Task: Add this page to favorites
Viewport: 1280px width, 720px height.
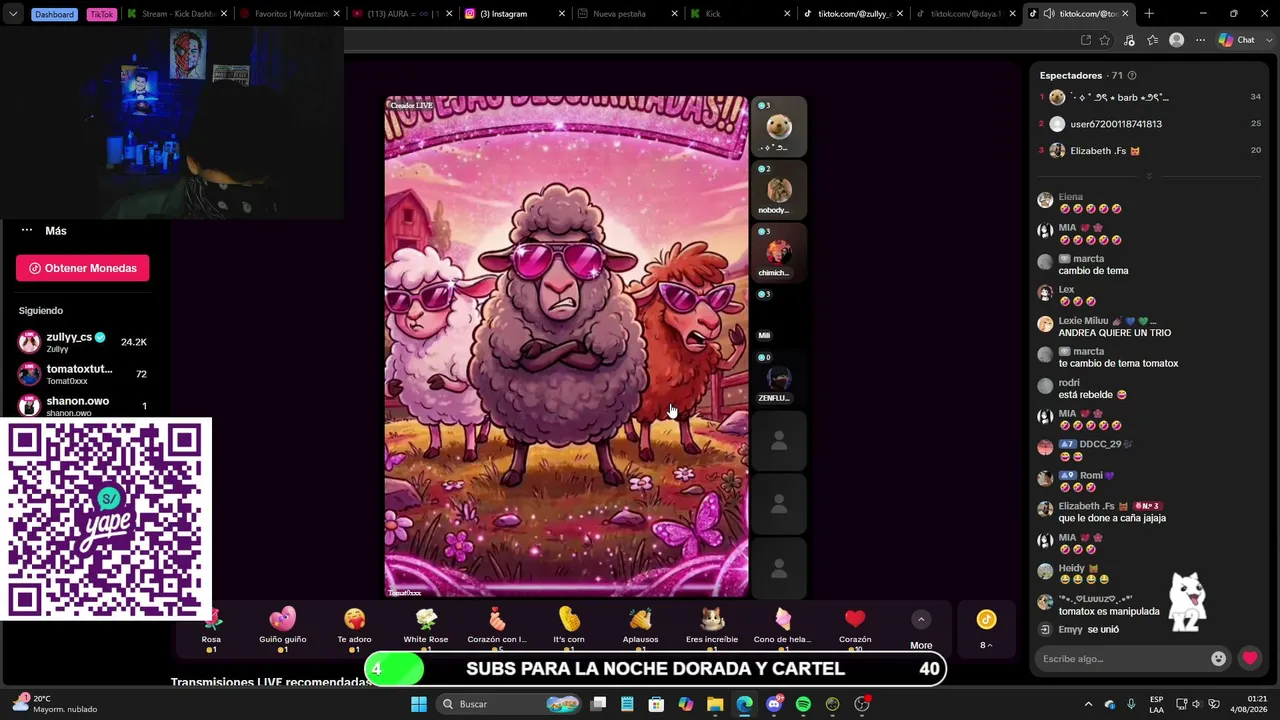Action: tap(1105, 40)
